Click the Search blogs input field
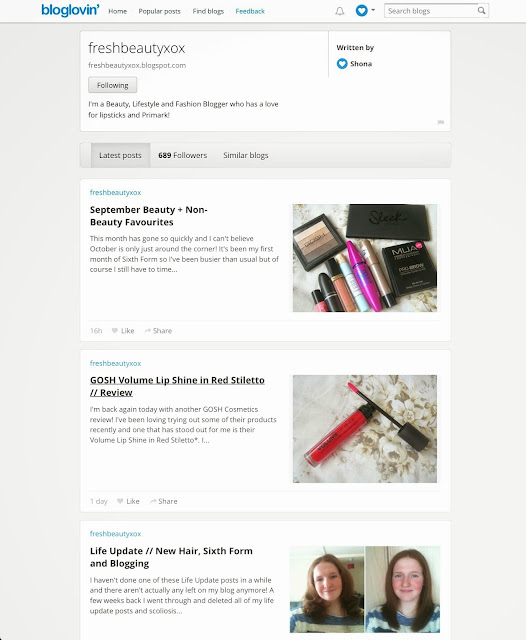This screenshot has height=640, width=526. [x=431, y=11]
